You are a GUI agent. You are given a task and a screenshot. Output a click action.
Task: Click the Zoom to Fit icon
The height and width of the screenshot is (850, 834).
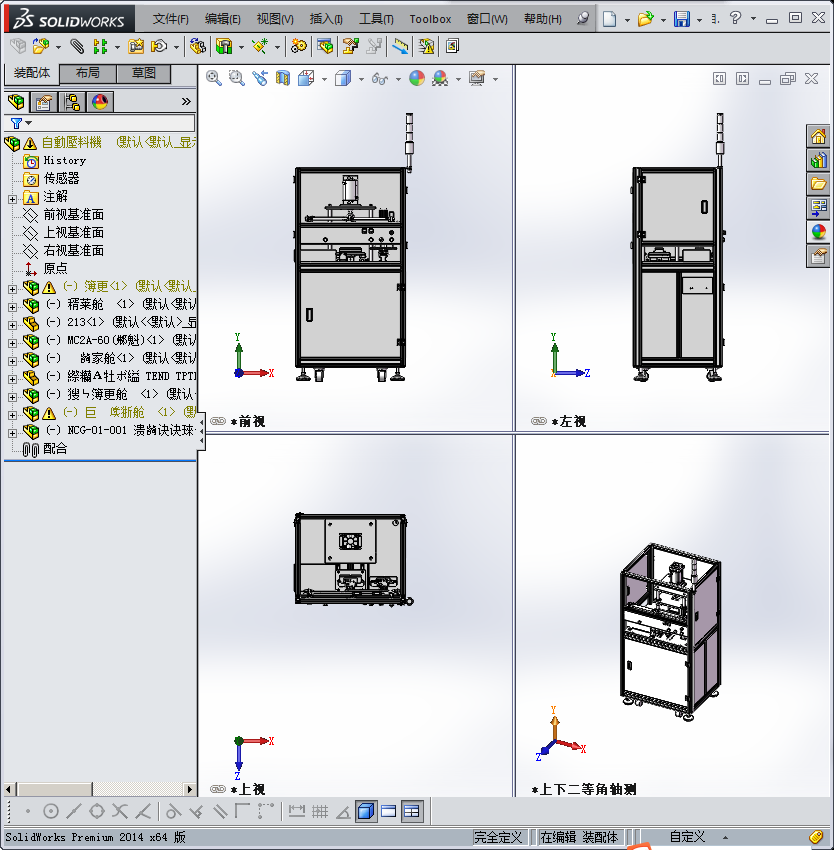[214, 78]
